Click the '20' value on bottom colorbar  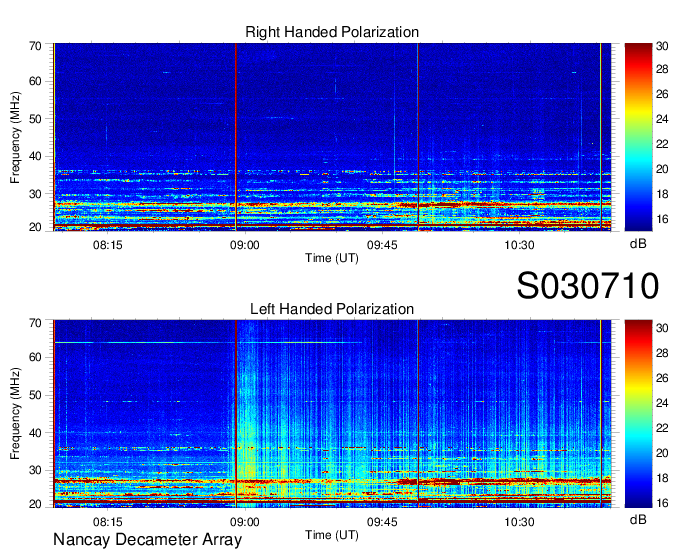(662, 453)
